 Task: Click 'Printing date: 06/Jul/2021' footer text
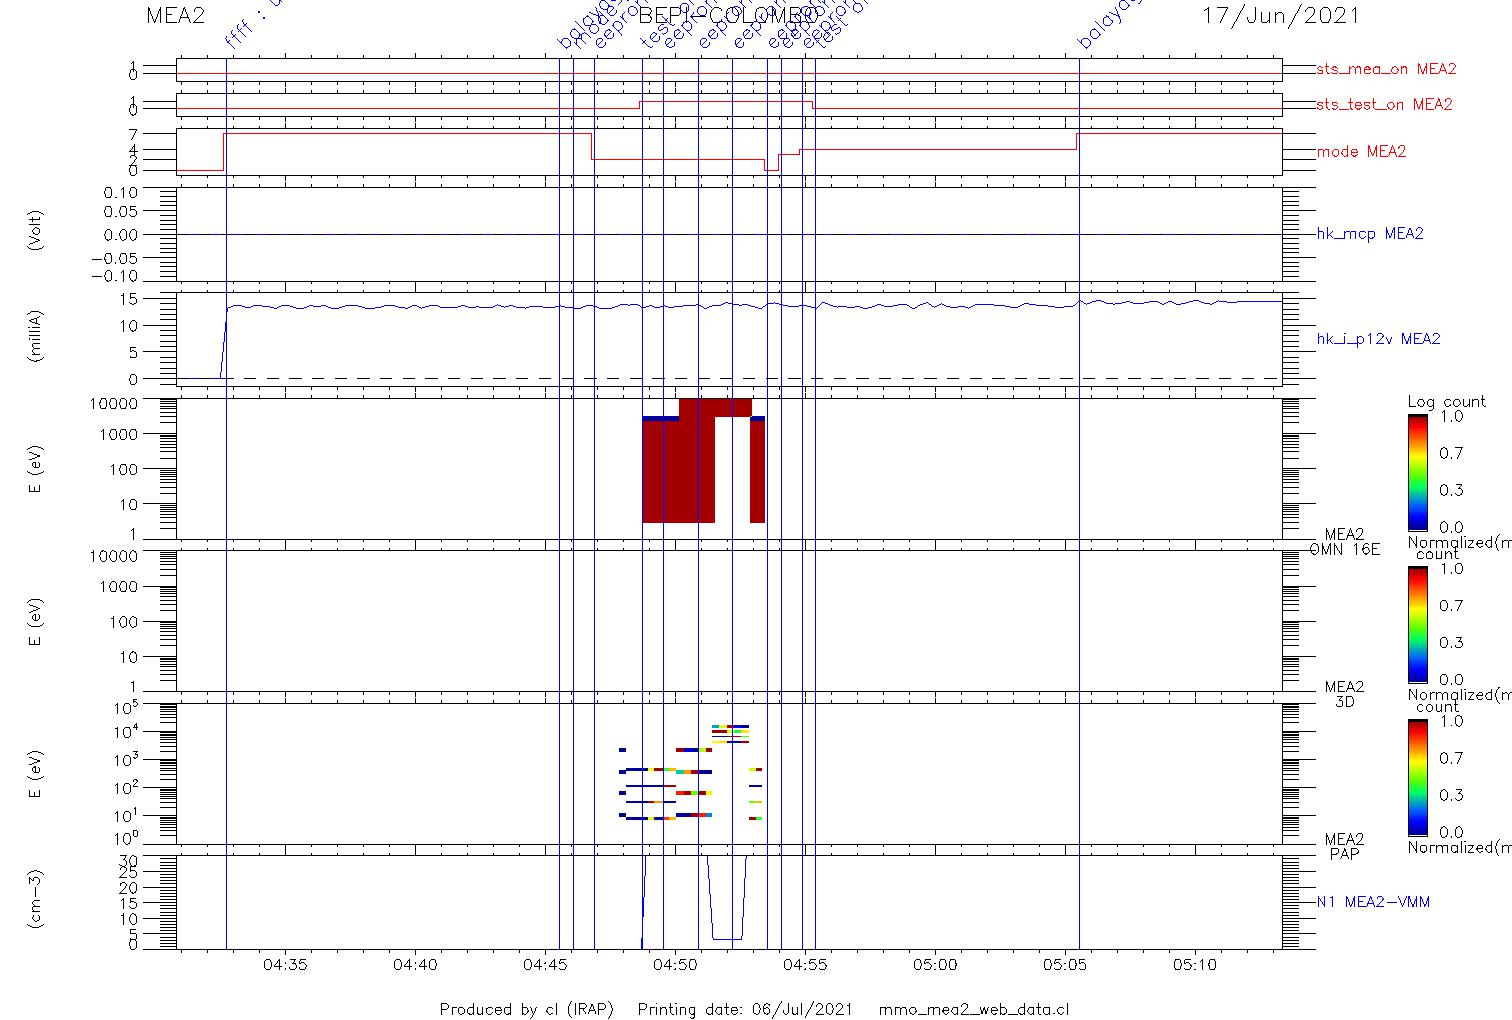tap(745, 1009)
